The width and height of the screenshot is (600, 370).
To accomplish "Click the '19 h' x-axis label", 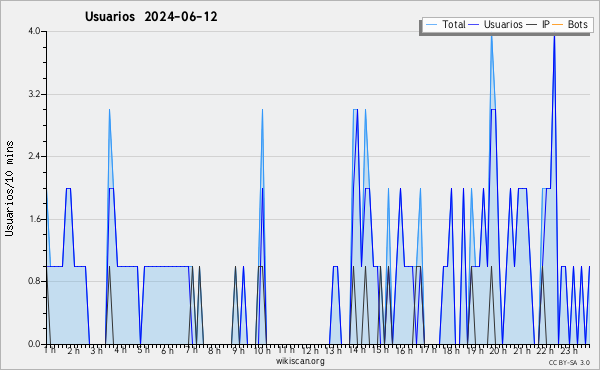I will pyautogui.click(x=475, y=350).
